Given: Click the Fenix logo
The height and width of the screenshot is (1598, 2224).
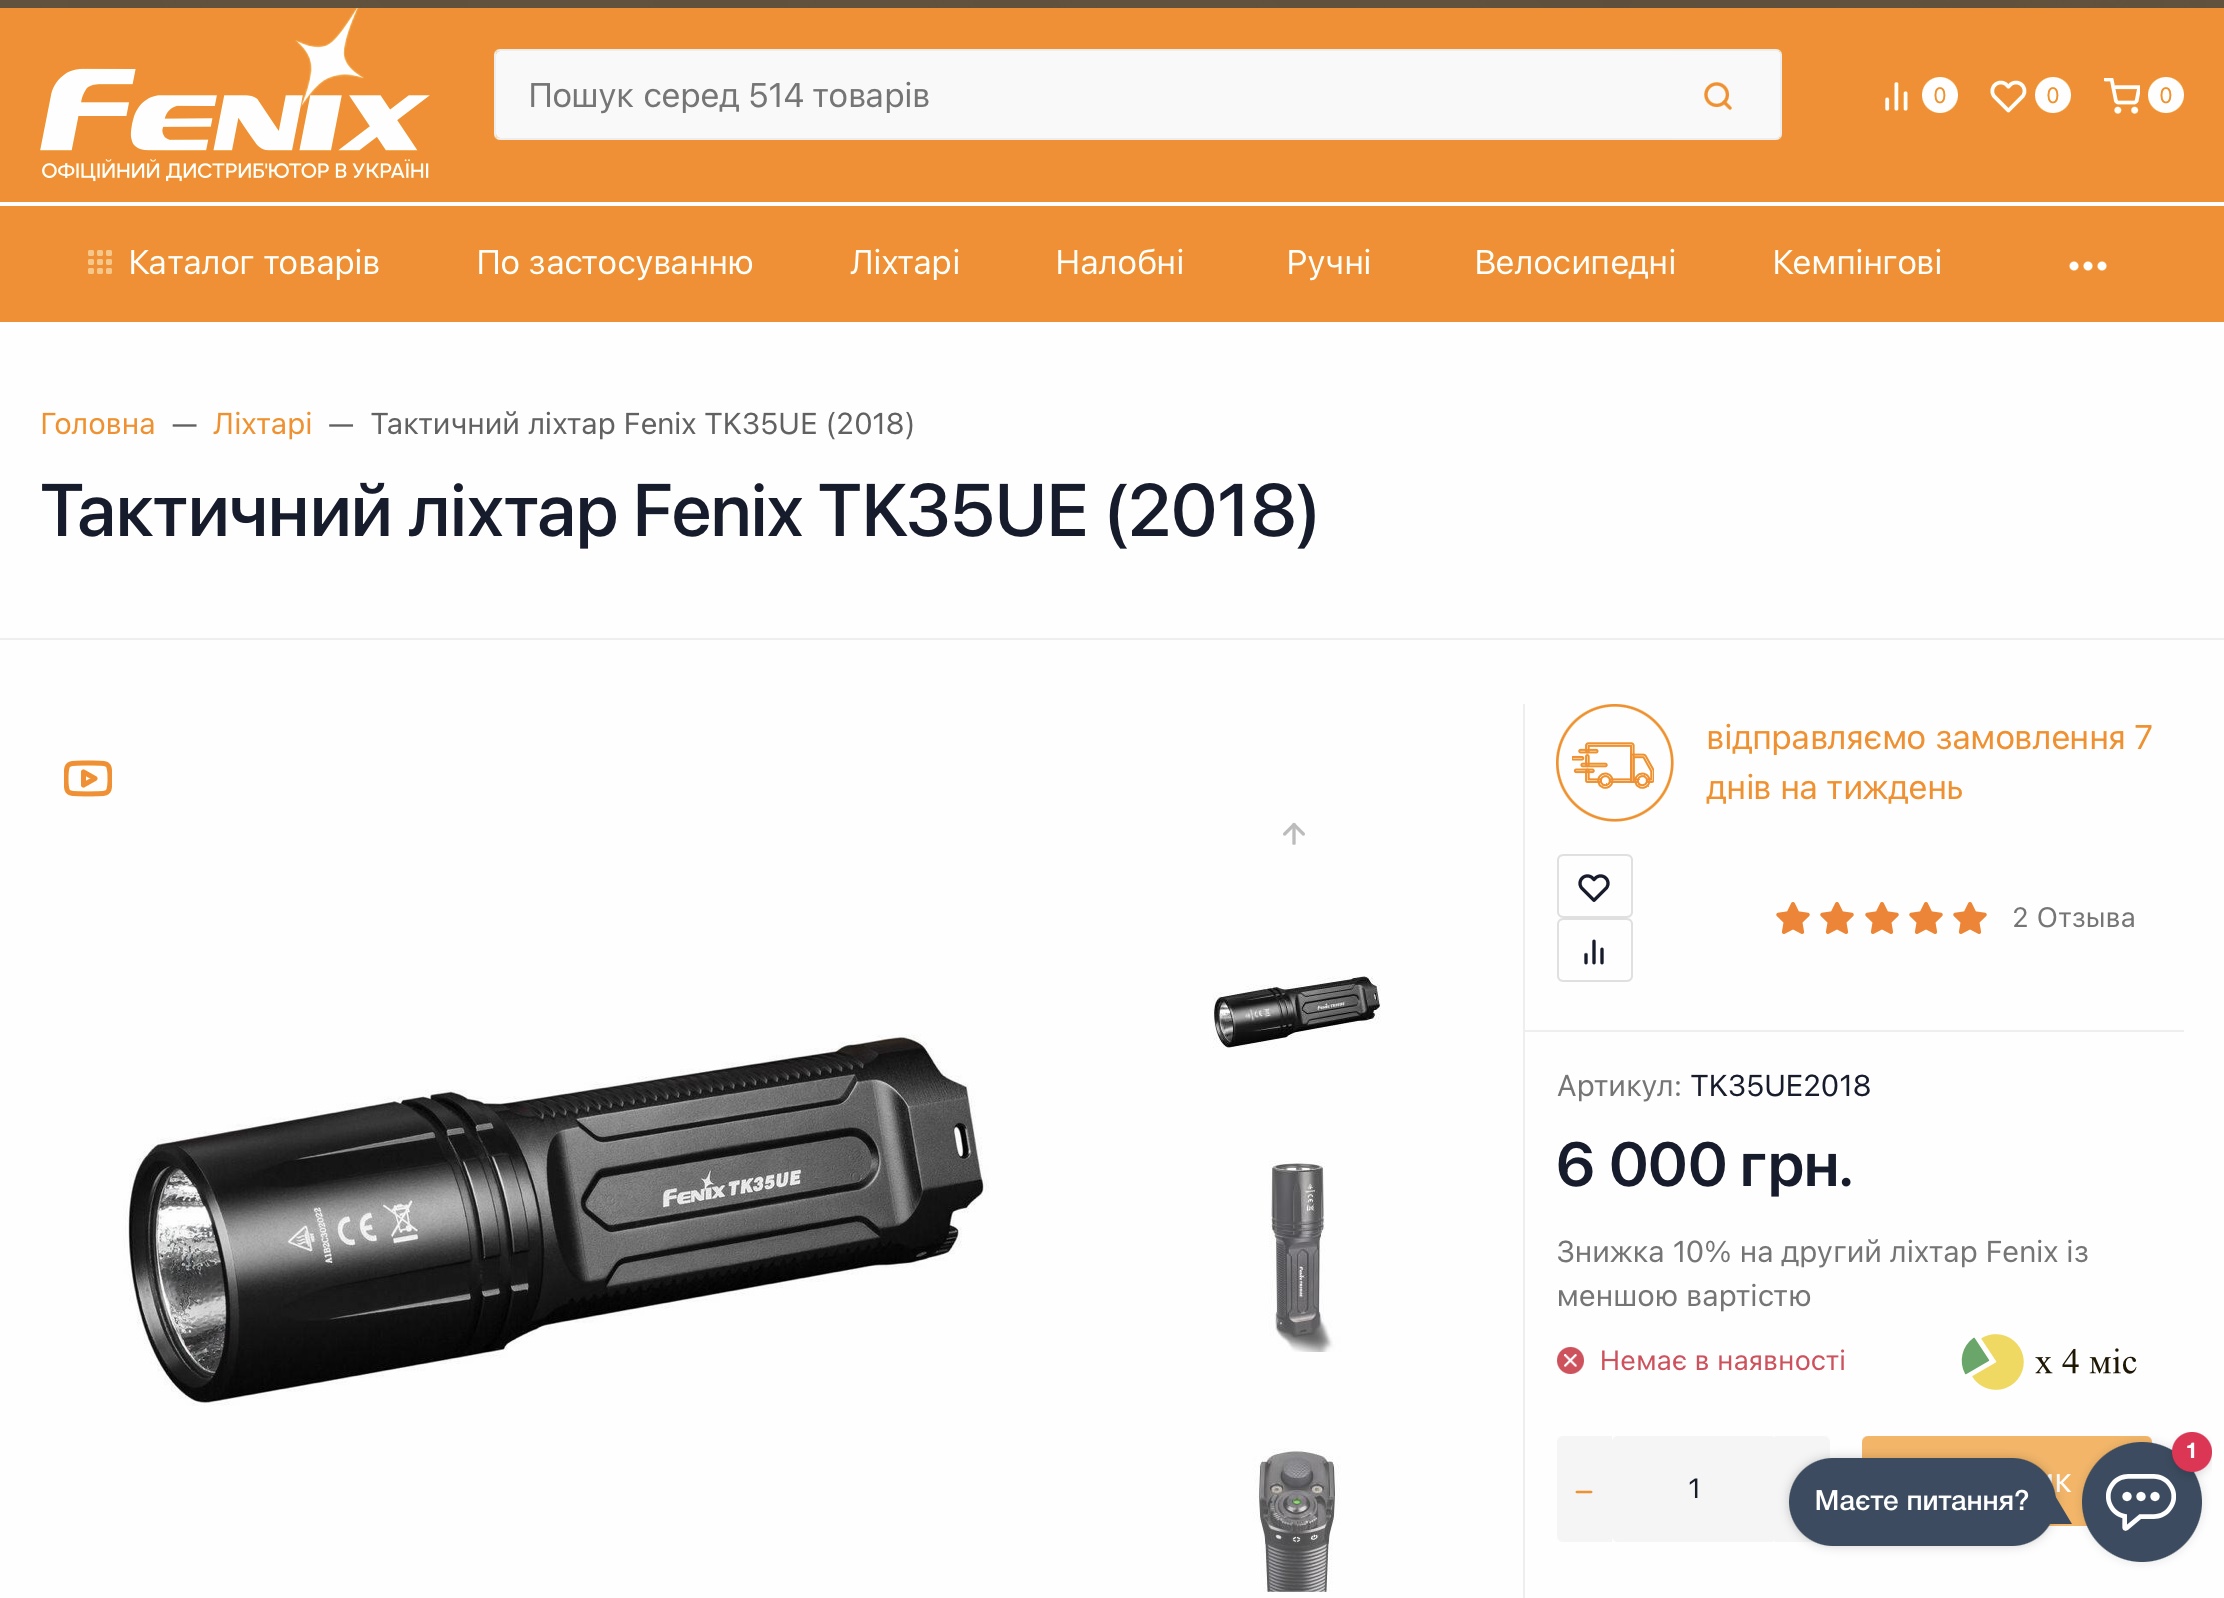Looking at the screenshot, I should [235, 98].
